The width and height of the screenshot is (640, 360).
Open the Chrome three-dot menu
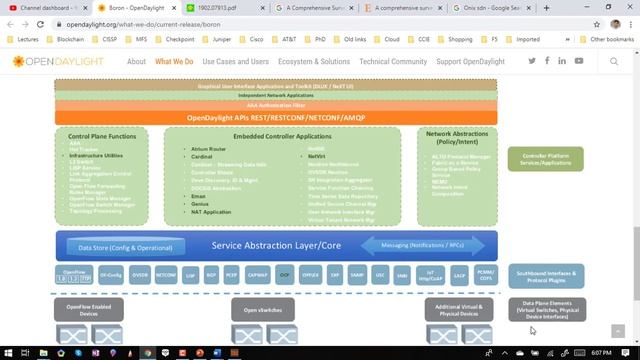(x=631, y=24)
